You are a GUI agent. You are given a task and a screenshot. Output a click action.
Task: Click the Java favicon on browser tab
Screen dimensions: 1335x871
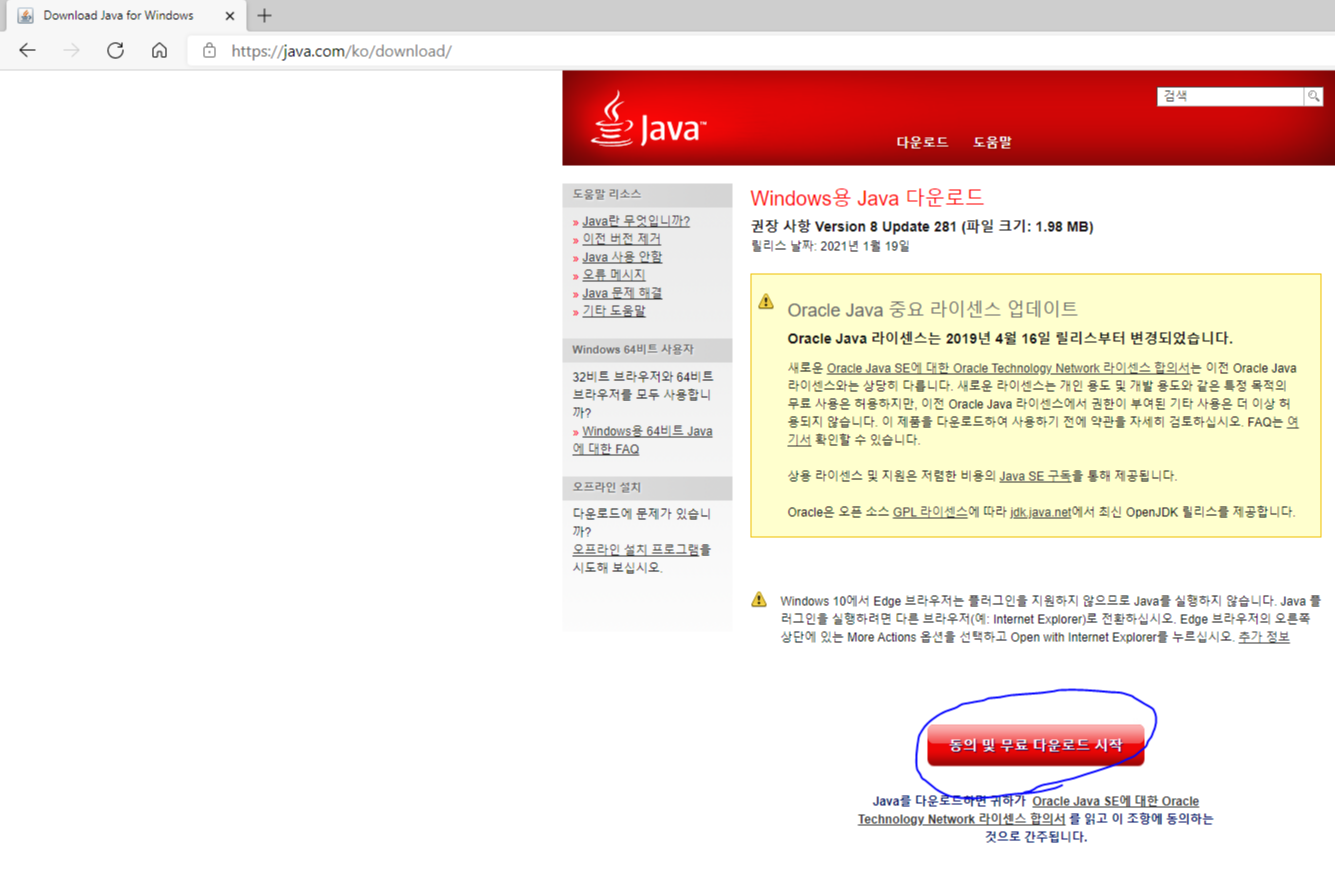point(25,16)
